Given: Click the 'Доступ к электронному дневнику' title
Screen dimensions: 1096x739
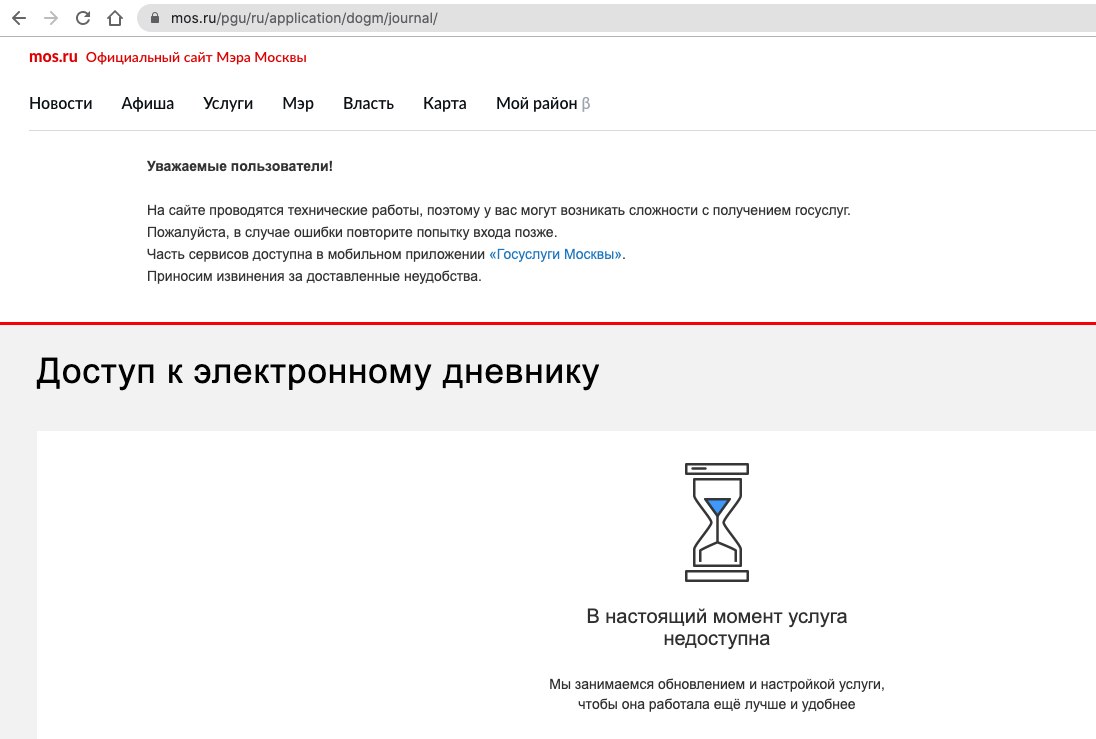Looking at the screenshot, I should pos(317,371).
